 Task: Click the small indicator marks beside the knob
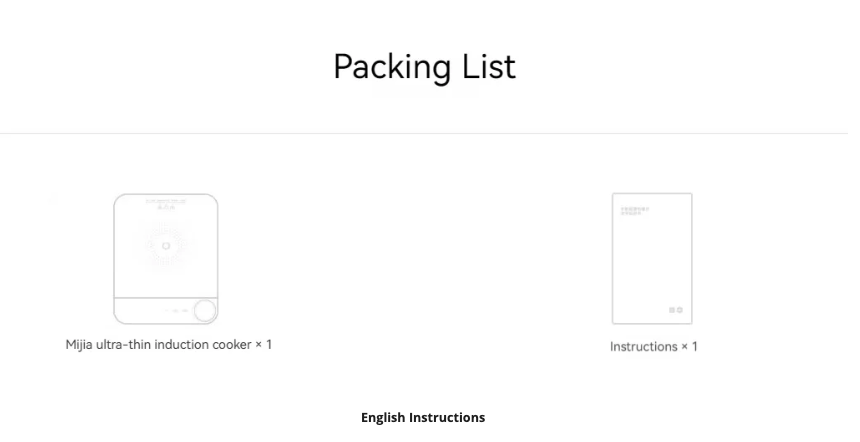coord(177,310)
